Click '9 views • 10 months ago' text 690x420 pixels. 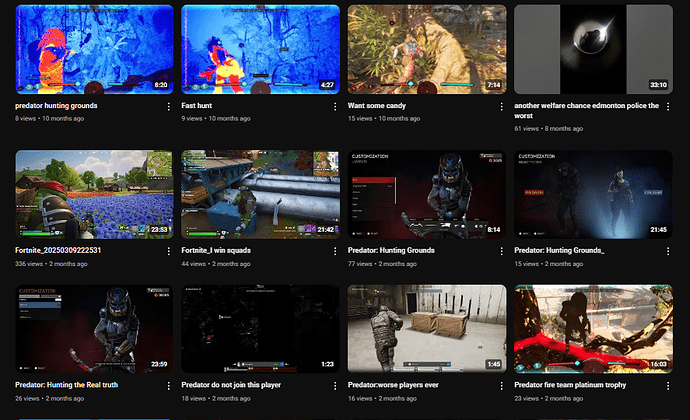[x=216, y=118]
